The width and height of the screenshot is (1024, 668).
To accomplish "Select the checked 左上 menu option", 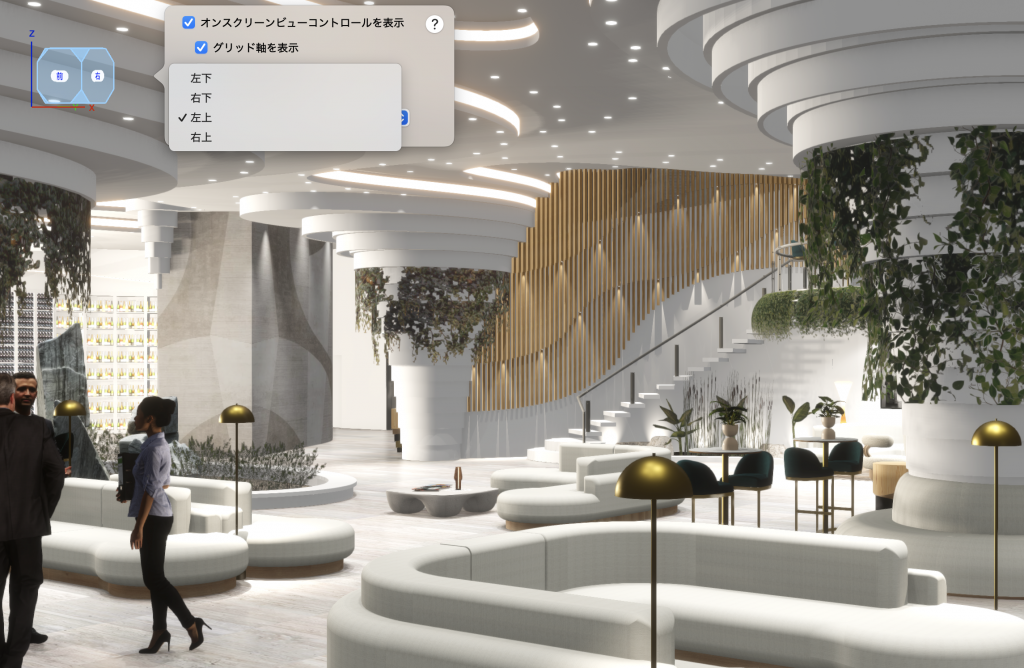I will tap(201, 117).
